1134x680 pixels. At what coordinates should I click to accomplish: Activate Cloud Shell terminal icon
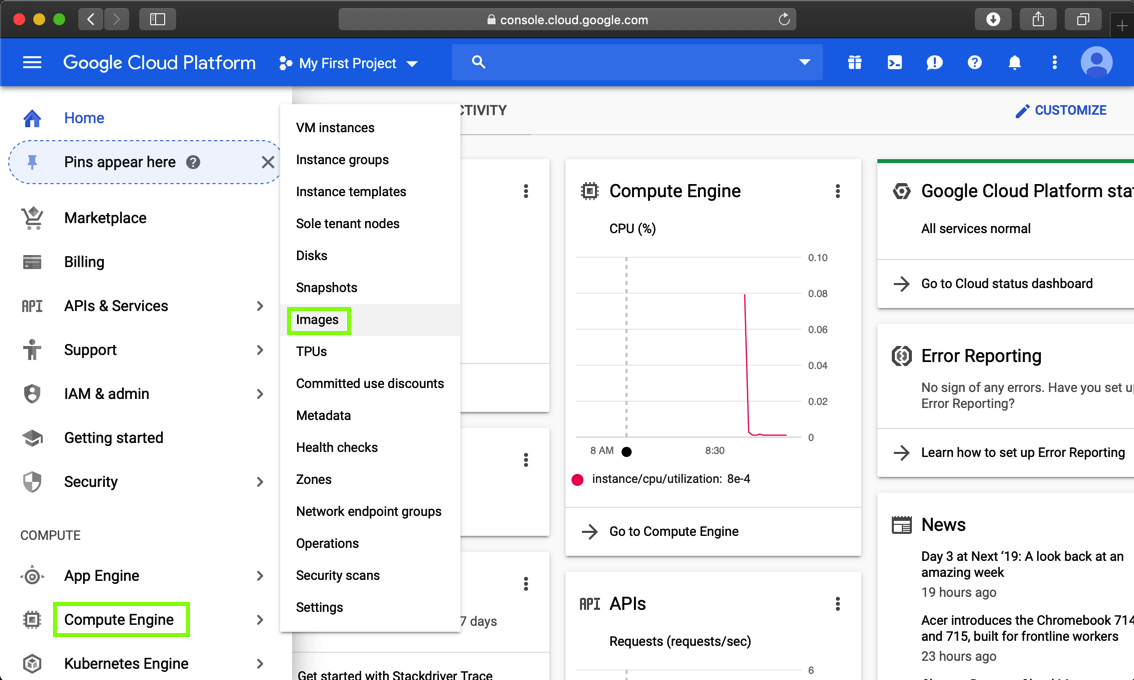894,63
